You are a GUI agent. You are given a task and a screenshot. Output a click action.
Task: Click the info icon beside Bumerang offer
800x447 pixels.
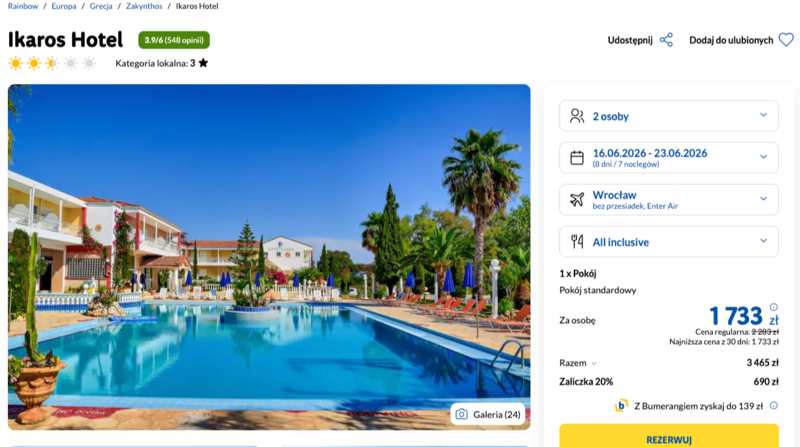(x=773, y=406)
